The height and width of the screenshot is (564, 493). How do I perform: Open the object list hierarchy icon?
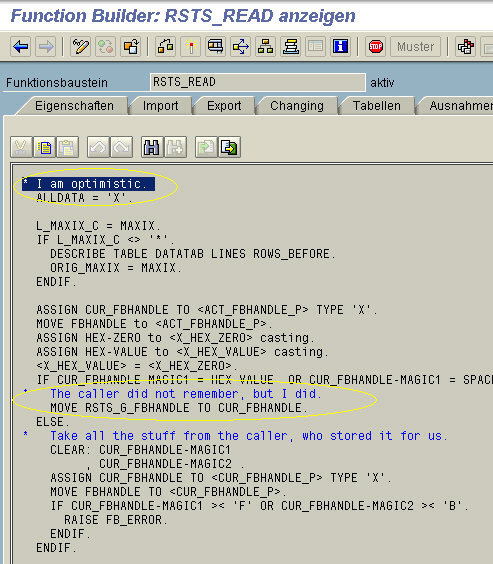(x=265, y=47)
